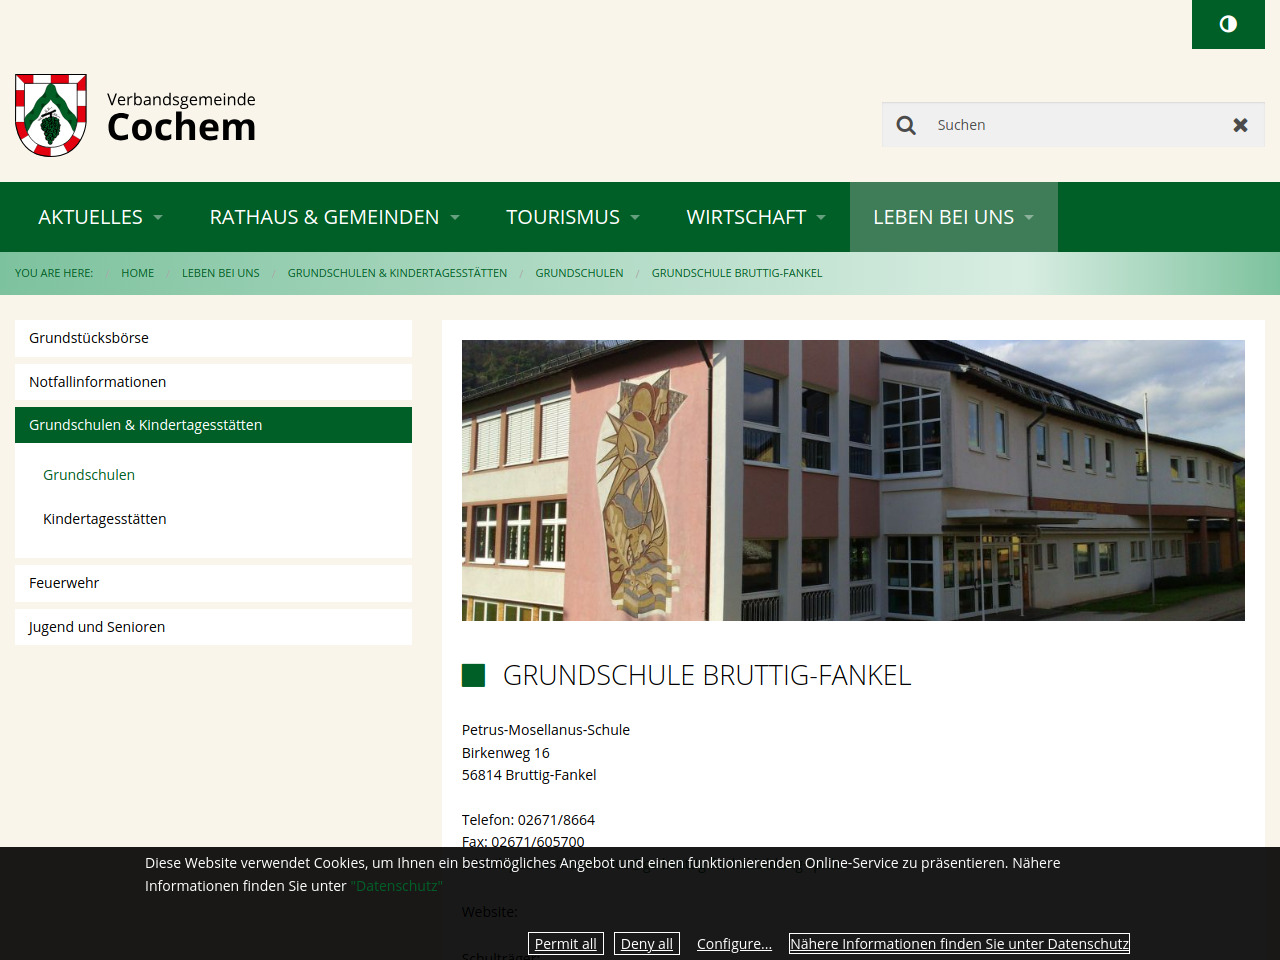Expand the Tourismus navigation menu
This screenshot has width=1280, height=960.
pos(572,217)
